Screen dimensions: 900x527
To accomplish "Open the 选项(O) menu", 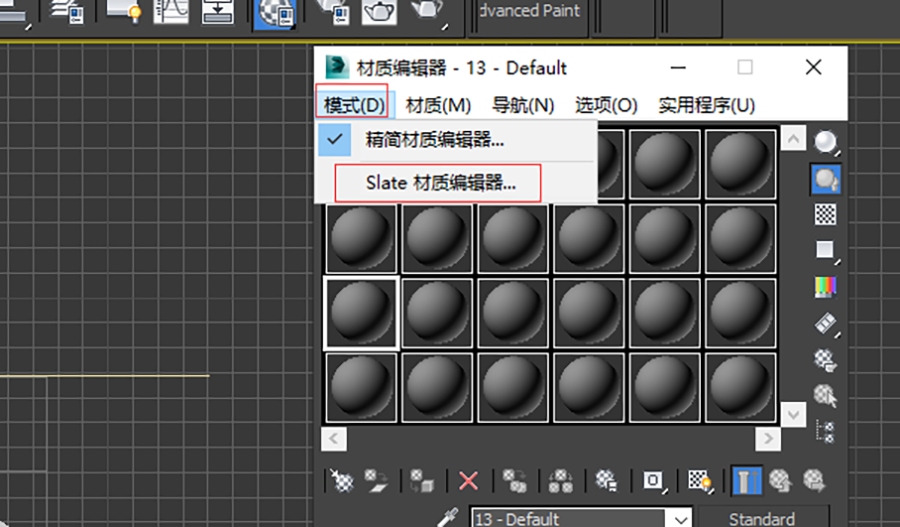I will pos(606,105).
